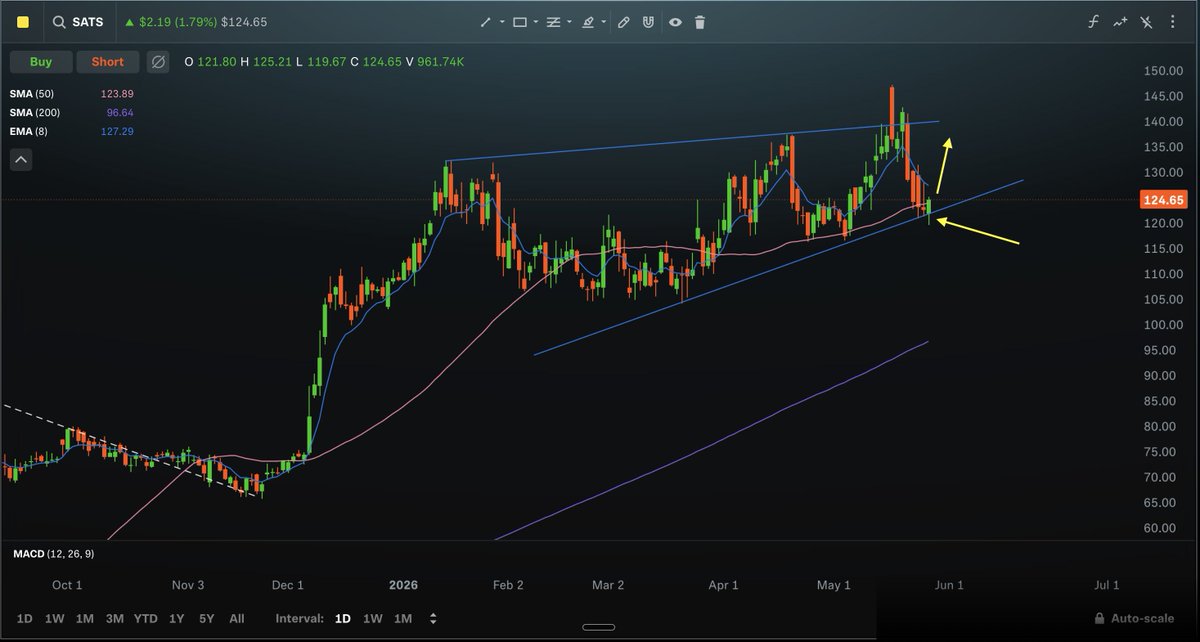Image resolution: width=1200 pixels, height=642 pixels.
Task: Select the rectangle shape tool
Action: pyautogui.click(x=520, y=22)
